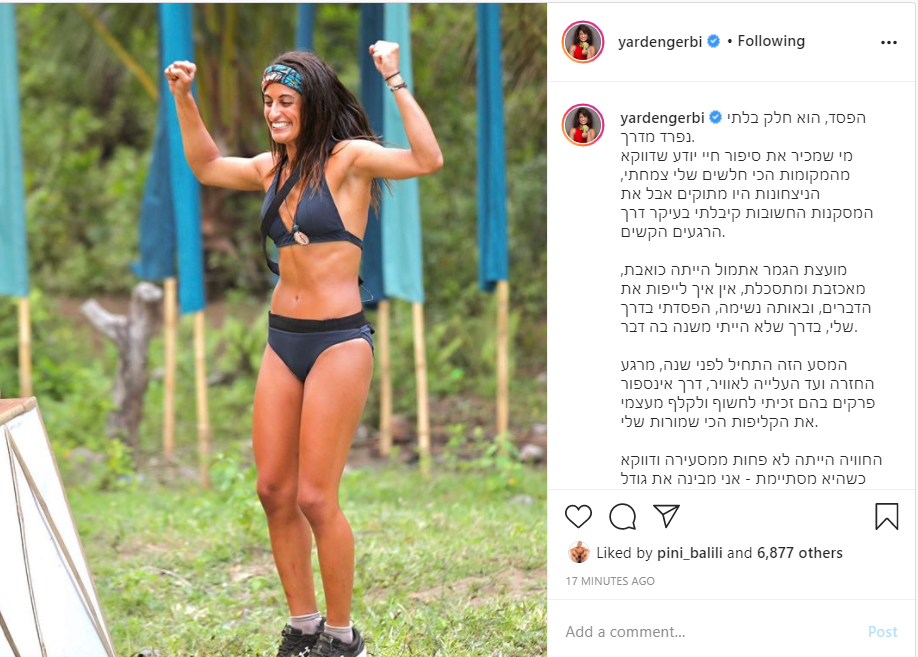Open yardengerbi username link in the caption
Image resolution: width=918 pixels, height=657 pixels.
tap(662, 118)
